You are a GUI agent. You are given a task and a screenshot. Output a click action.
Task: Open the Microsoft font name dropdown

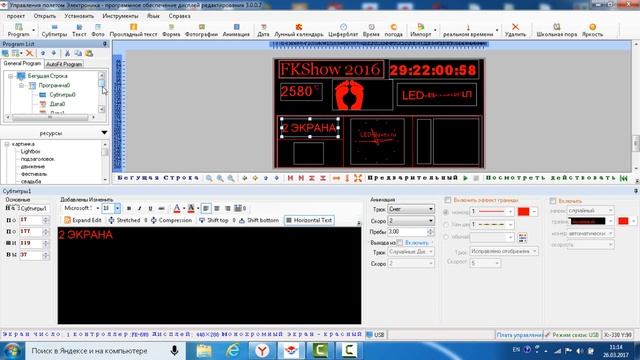98,208
